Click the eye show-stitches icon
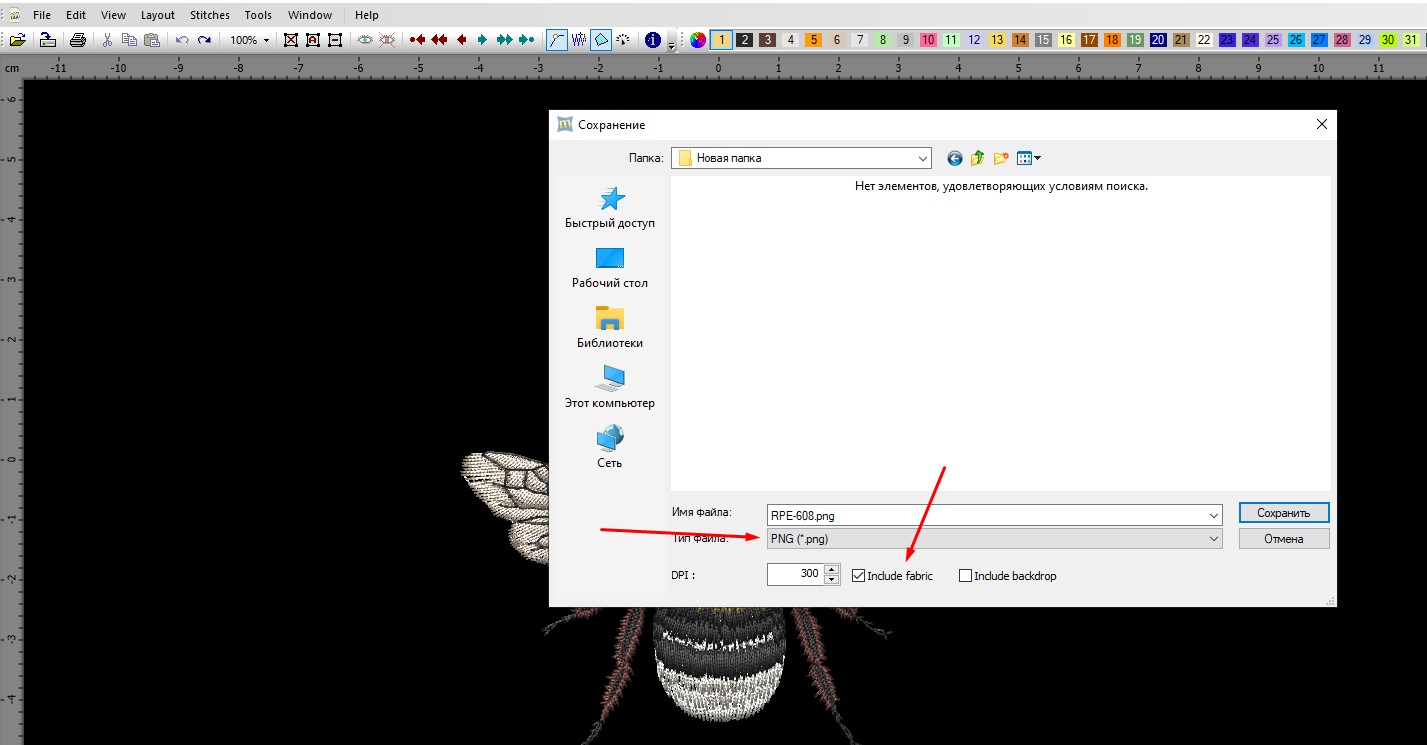This screenshot has width=1427, height=745. (x=365, y=40)
